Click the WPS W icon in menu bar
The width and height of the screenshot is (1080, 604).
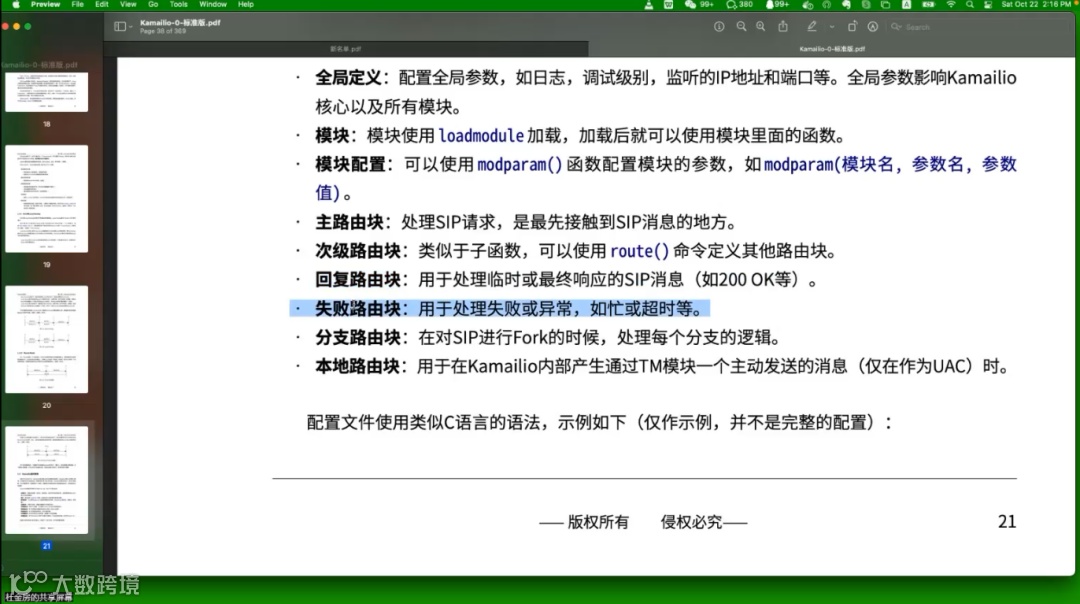tap(668, 5)
